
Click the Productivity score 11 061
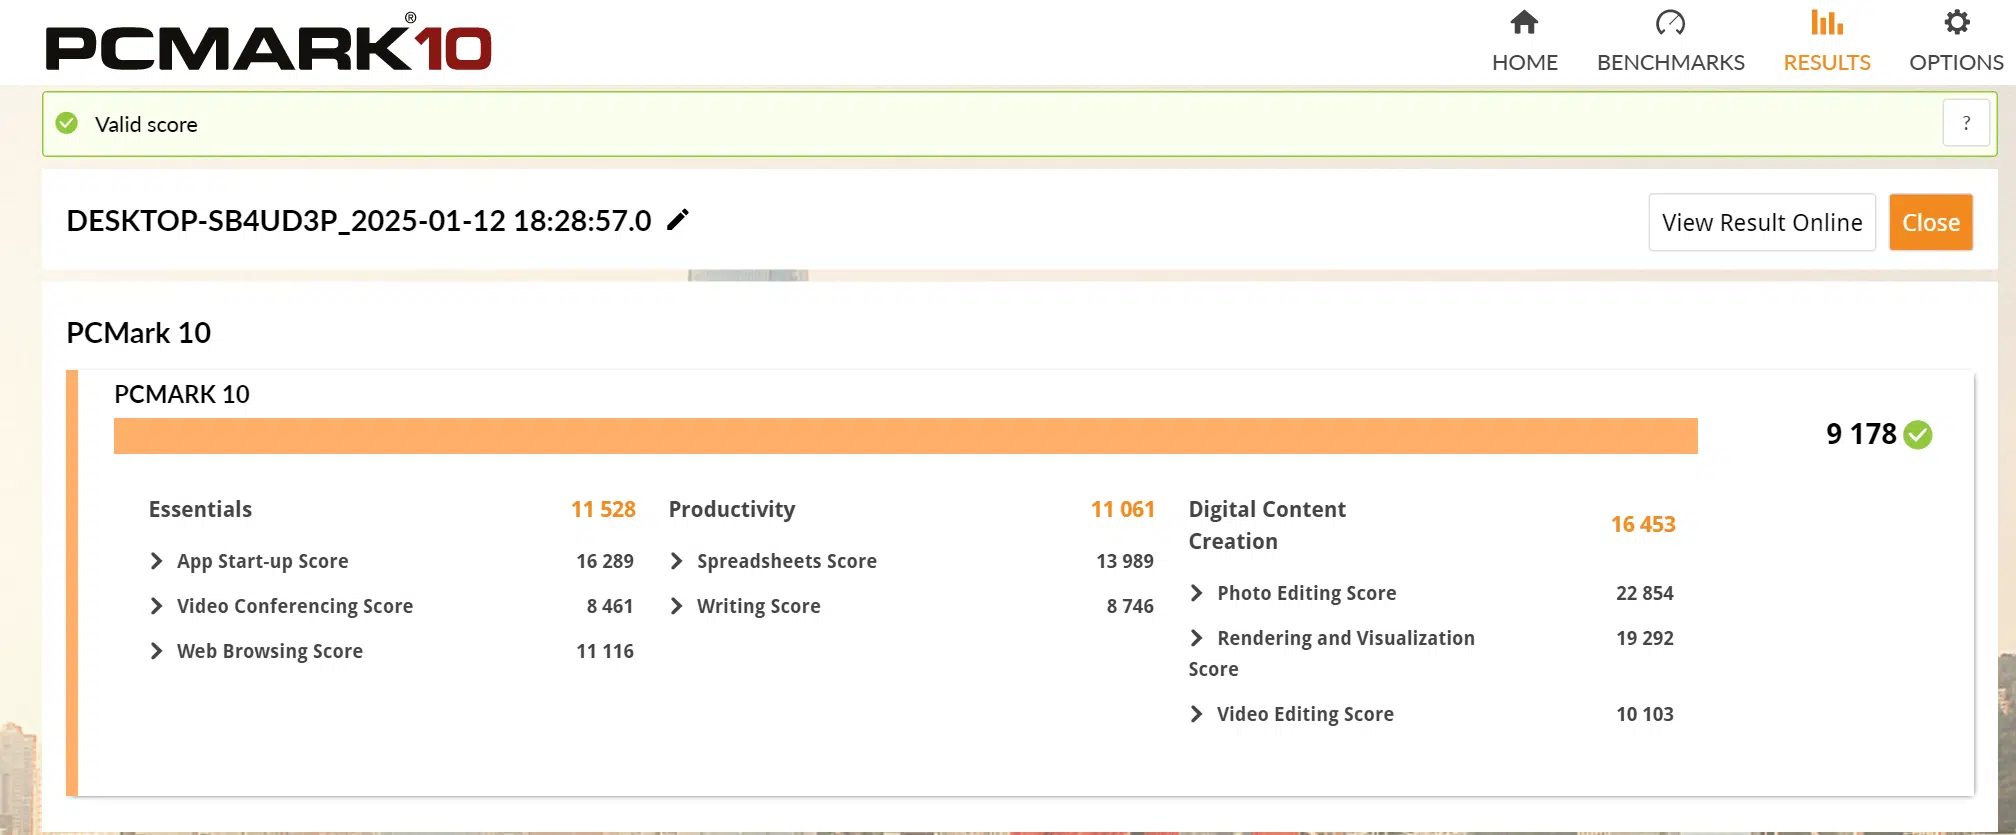pyautogui.click(x=1122, y=509)
